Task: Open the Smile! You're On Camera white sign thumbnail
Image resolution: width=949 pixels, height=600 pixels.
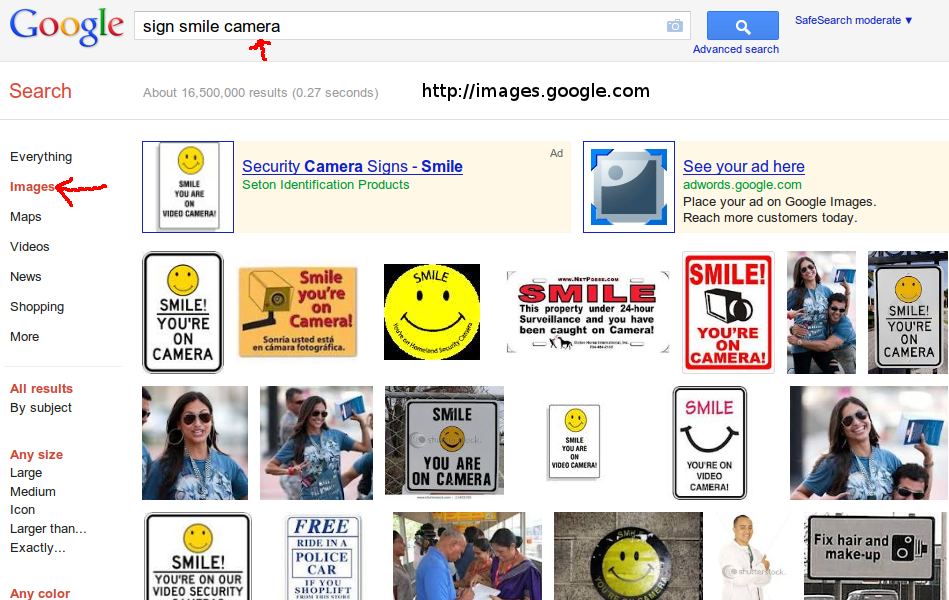Action: coord(183,312)
